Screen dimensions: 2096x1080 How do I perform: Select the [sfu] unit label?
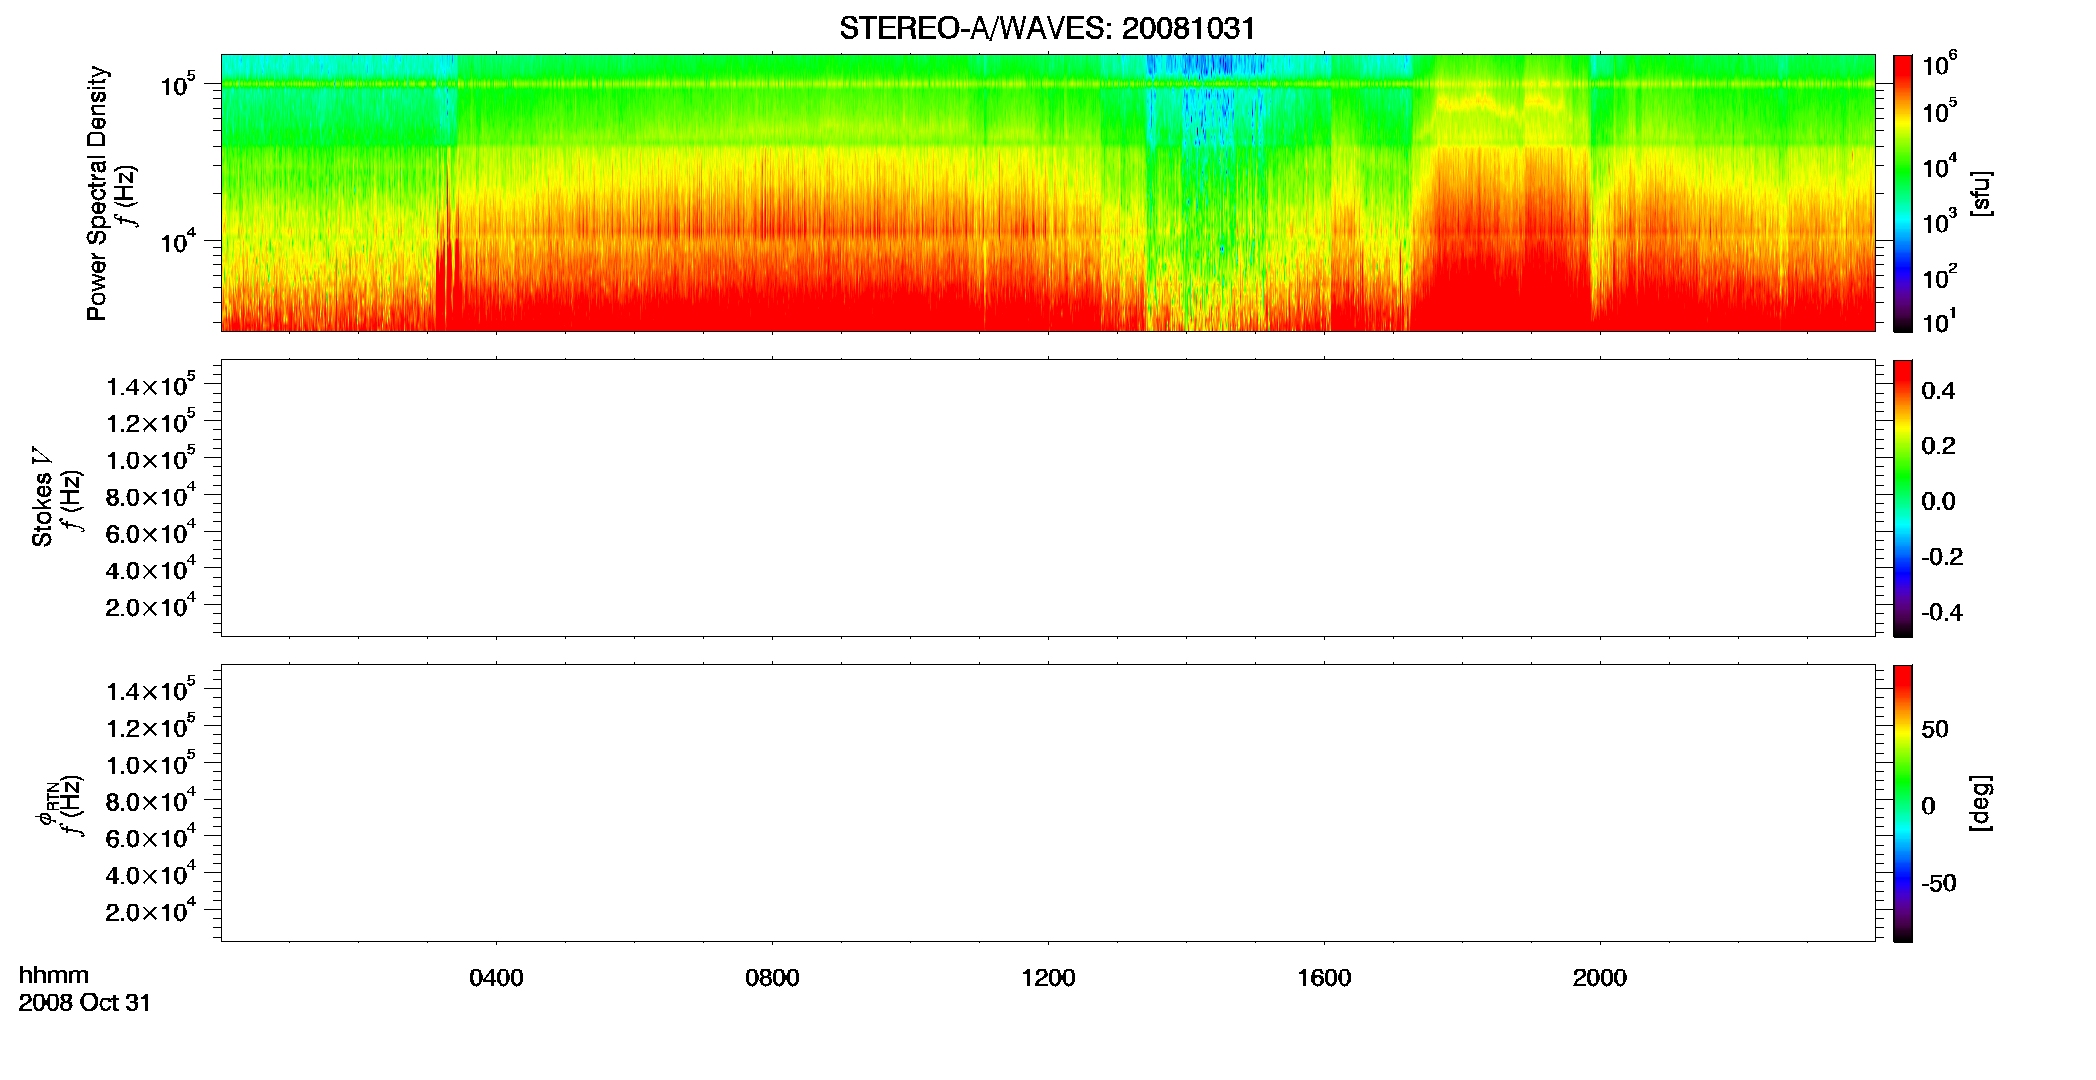coord(1980,193)
